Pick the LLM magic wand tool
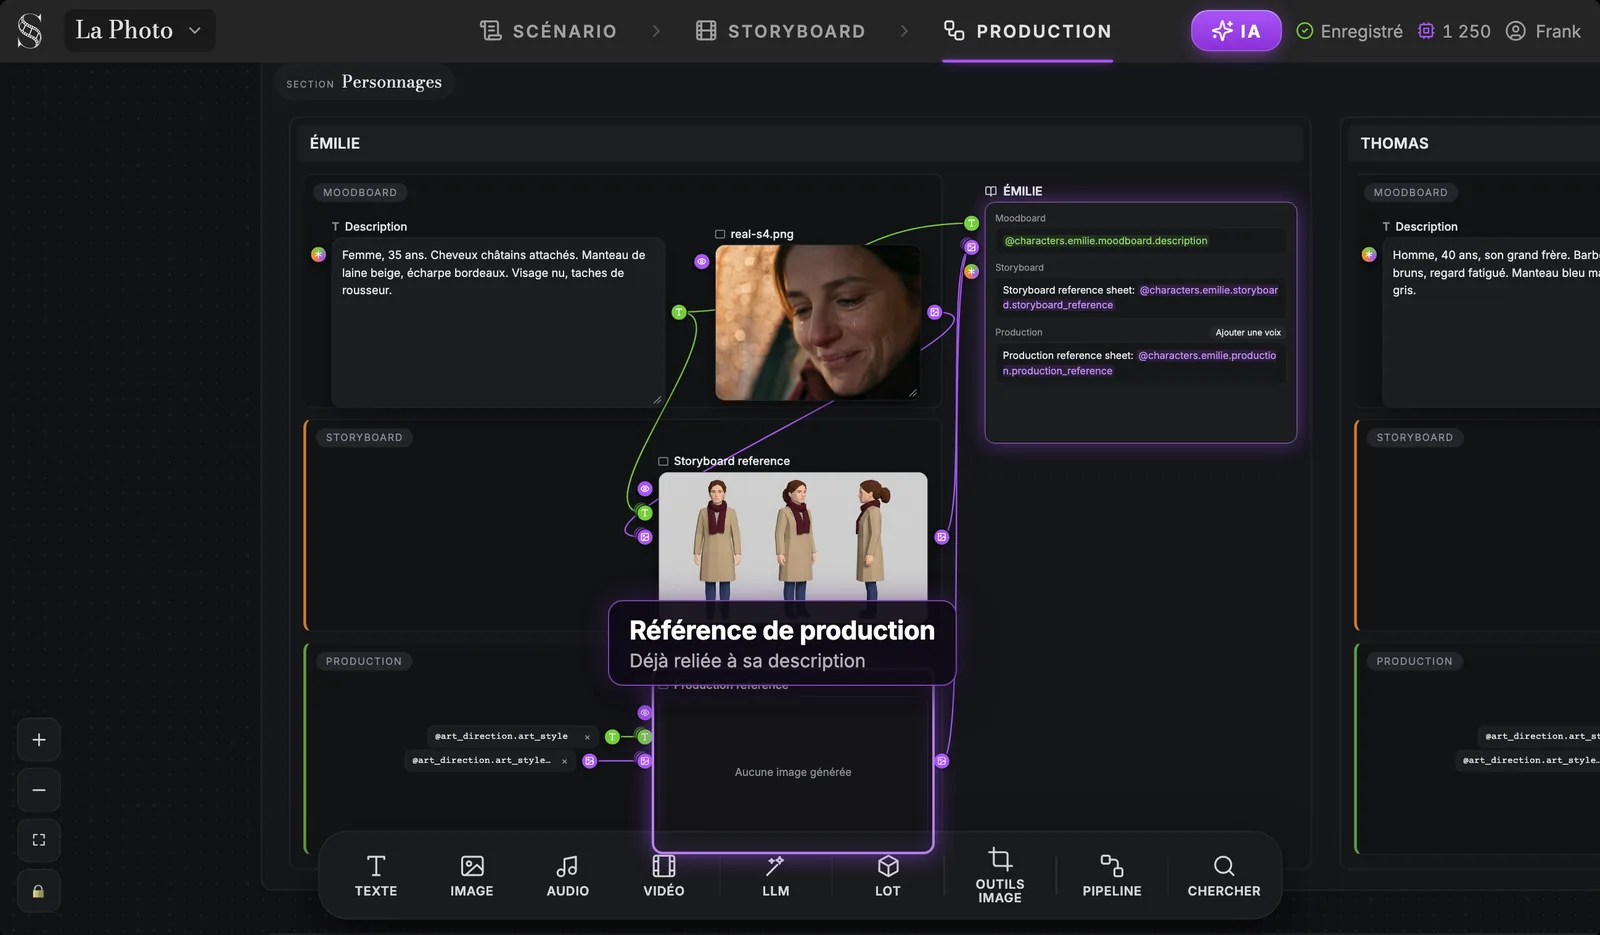This screenshot has height=935, width=1600. coord(776,876)
